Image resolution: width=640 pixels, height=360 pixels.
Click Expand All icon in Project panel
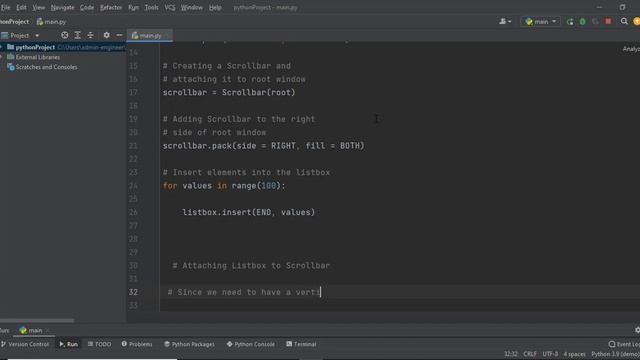78,36
